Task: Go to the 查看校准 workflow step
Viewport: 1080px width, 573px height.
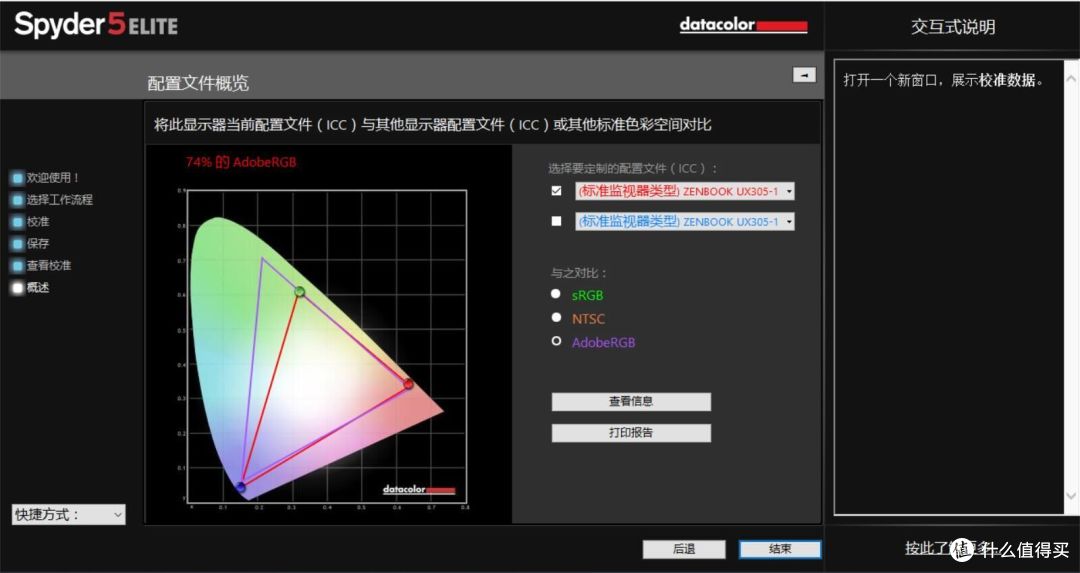Action: (x=48, y=266)
